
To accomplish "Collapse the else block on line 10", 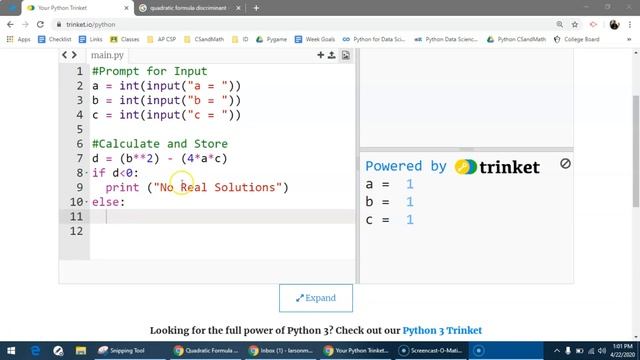I will click(87, 202).
